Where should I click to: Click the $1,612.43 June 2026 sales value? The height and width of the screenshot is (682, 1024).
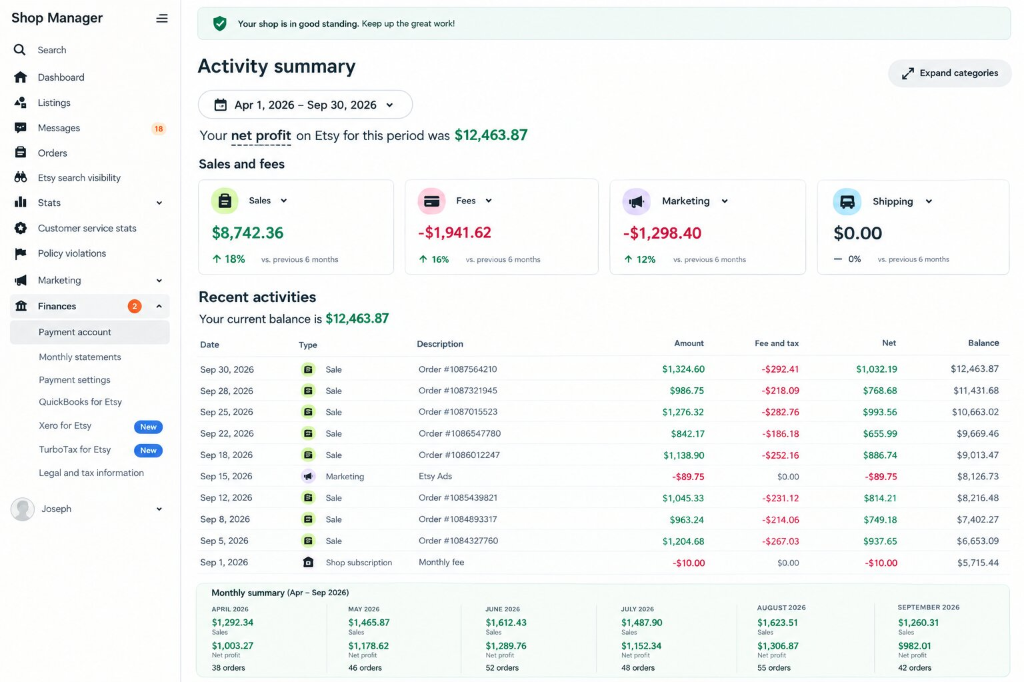click(506, 623)
